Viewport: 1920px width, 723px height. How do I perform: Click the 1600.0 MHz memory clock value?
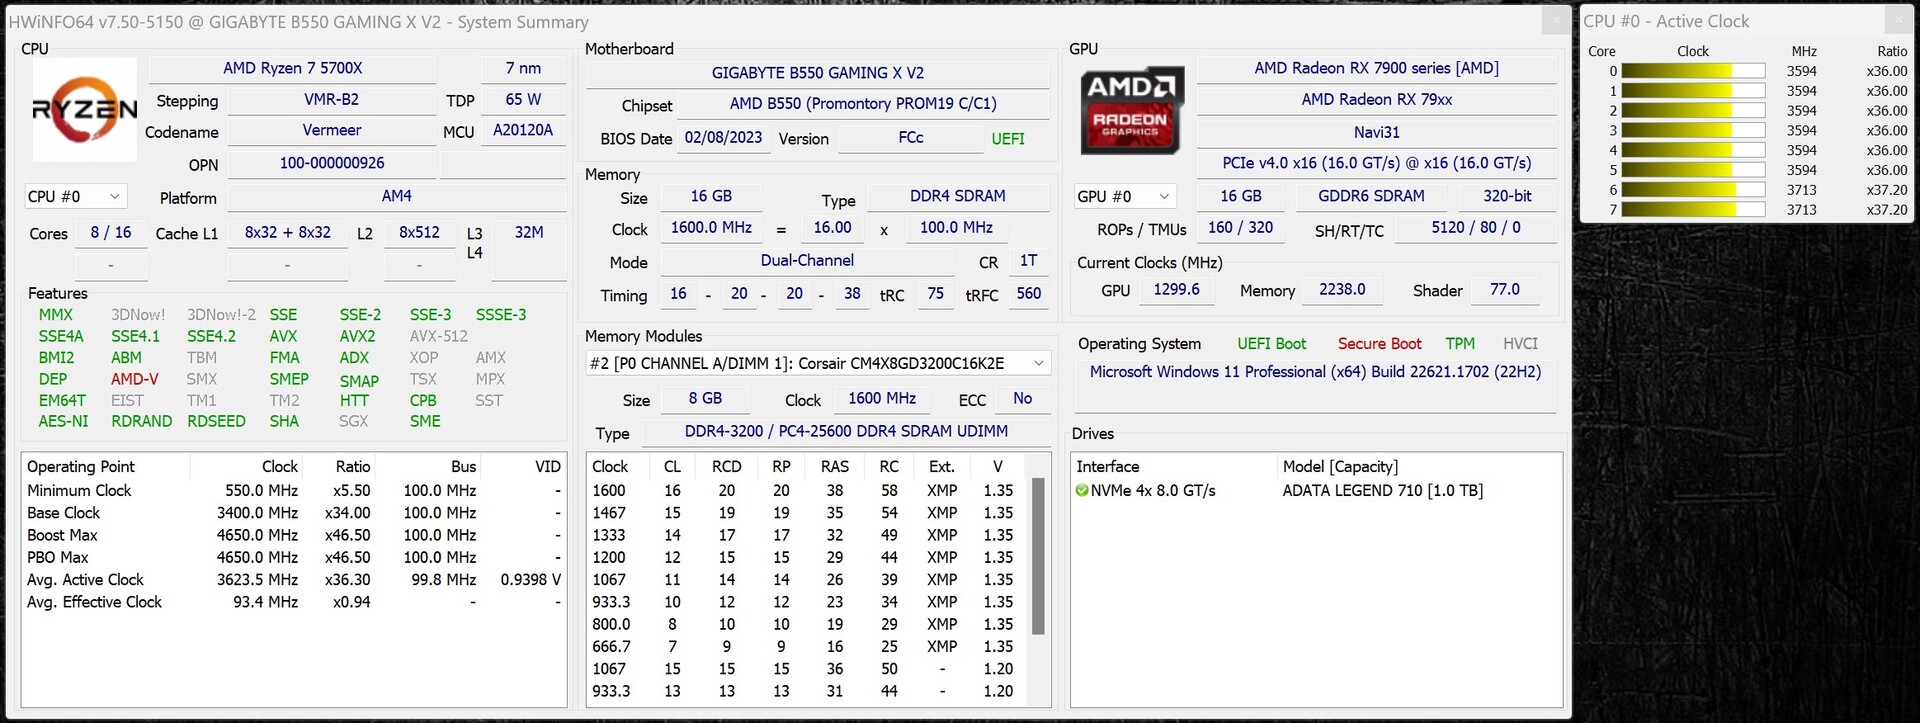coord(711,228)
